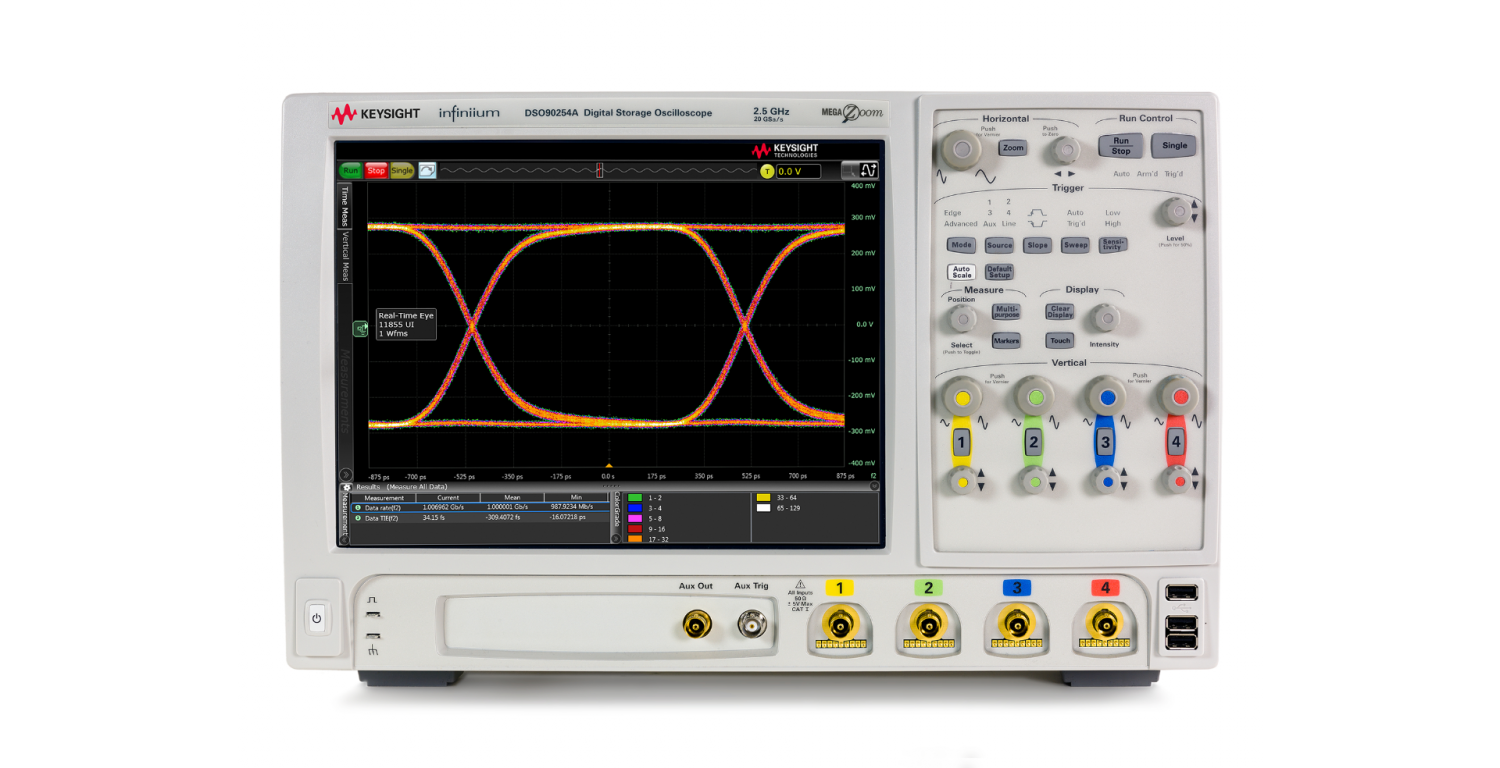This screenshot has height=768, width=1500.
Task: Click the green 1 - 2 color grade swatch
Action: (634, 497)
